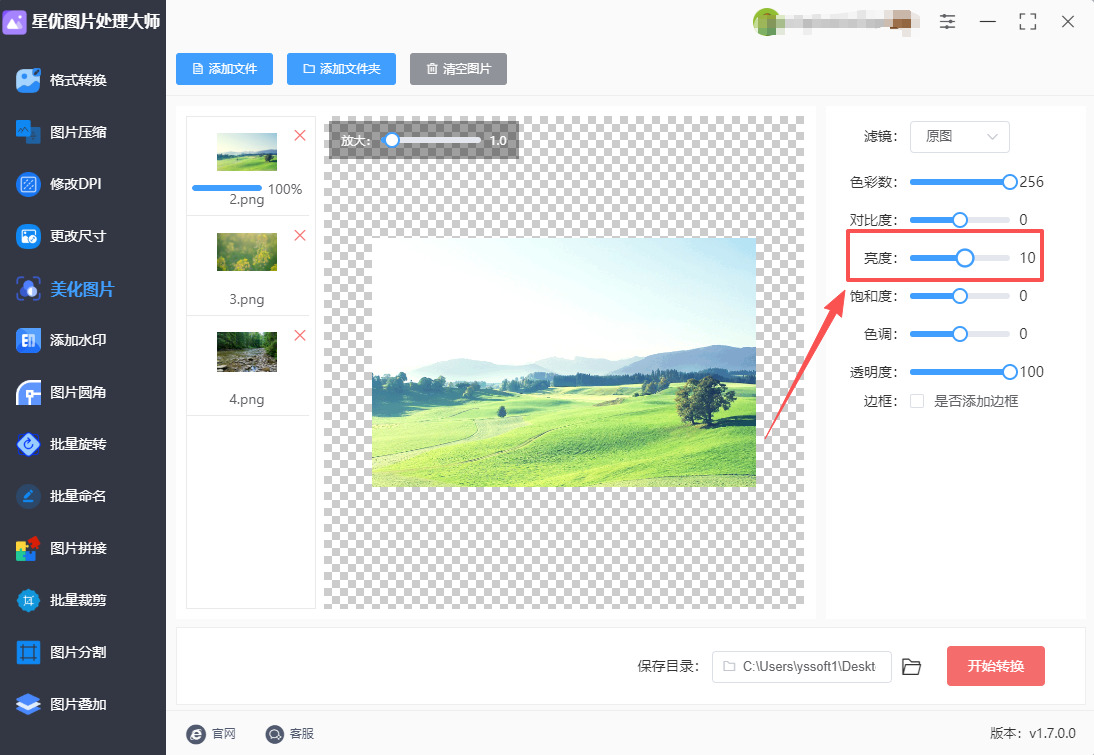The image size is (1094, 755).
Task: Click the 饱和度 slider handle
Action: tap(960, 296)
